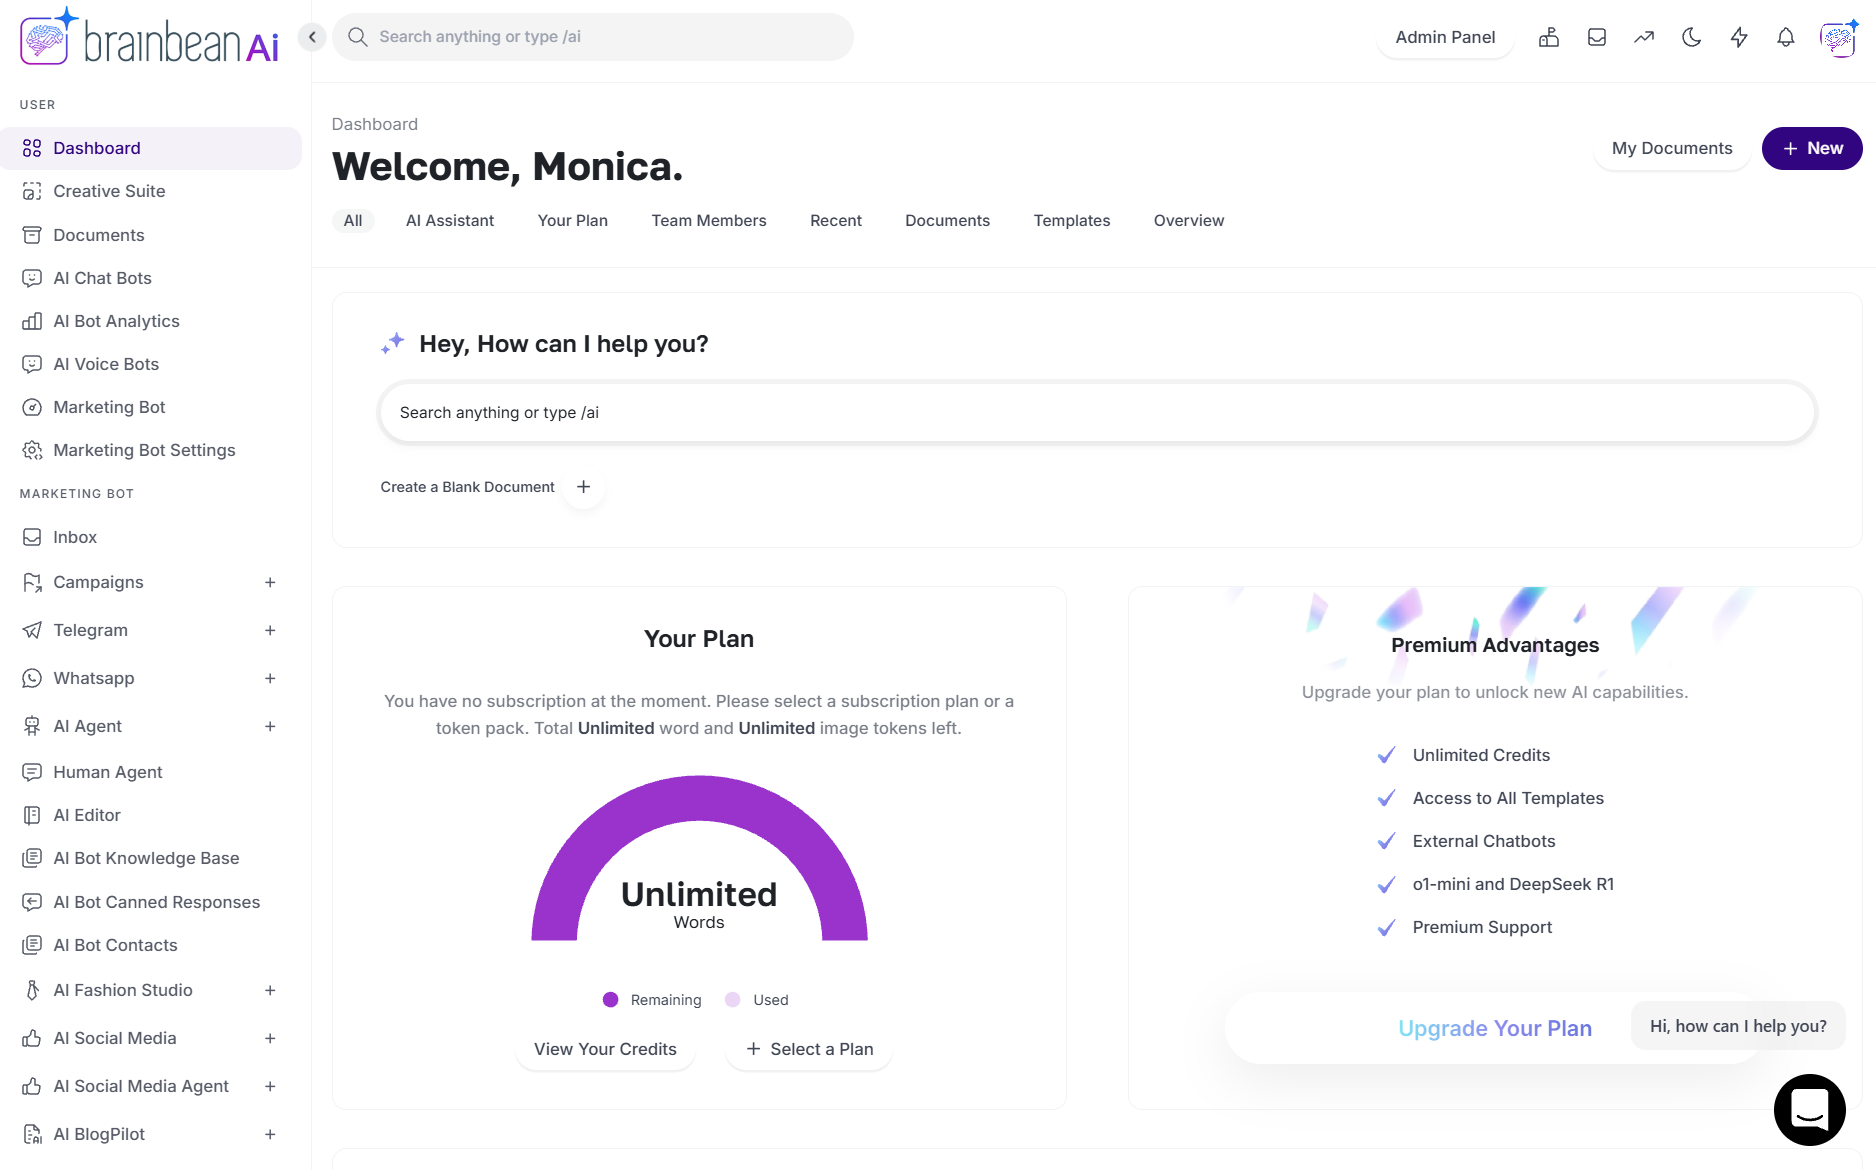Click View Your Credits button
This screenshot has width=1876, height=1170.
click(605, 1049)
